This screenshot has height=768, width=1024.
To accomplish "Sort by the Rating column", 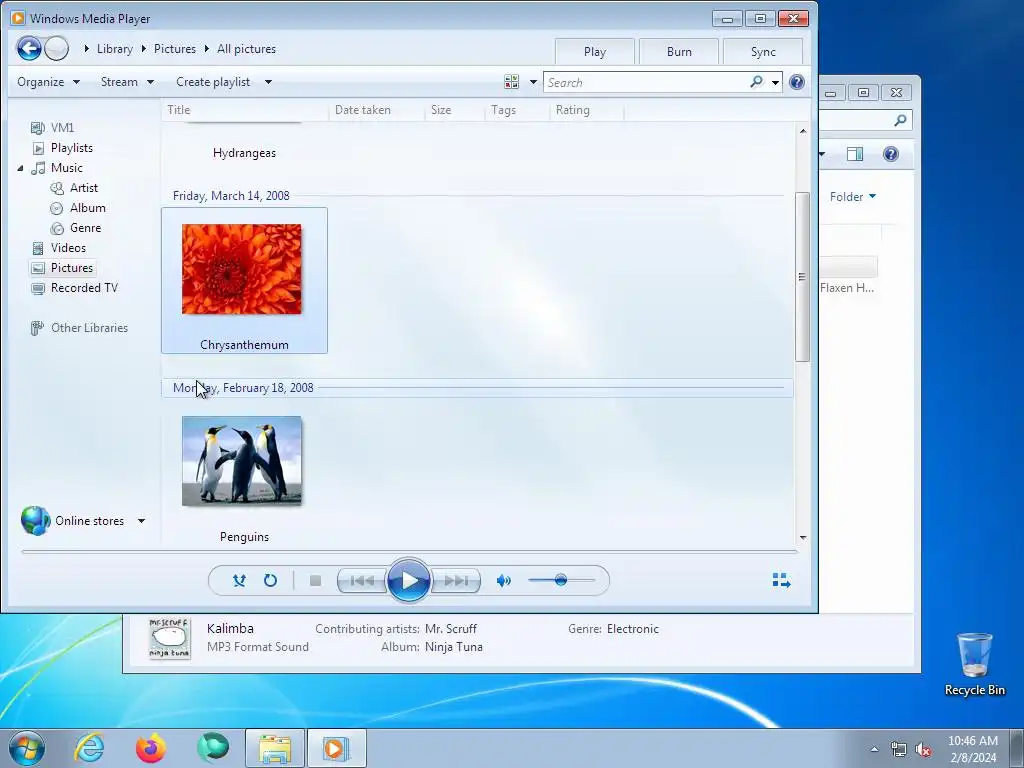I will [x=586, y=110].
